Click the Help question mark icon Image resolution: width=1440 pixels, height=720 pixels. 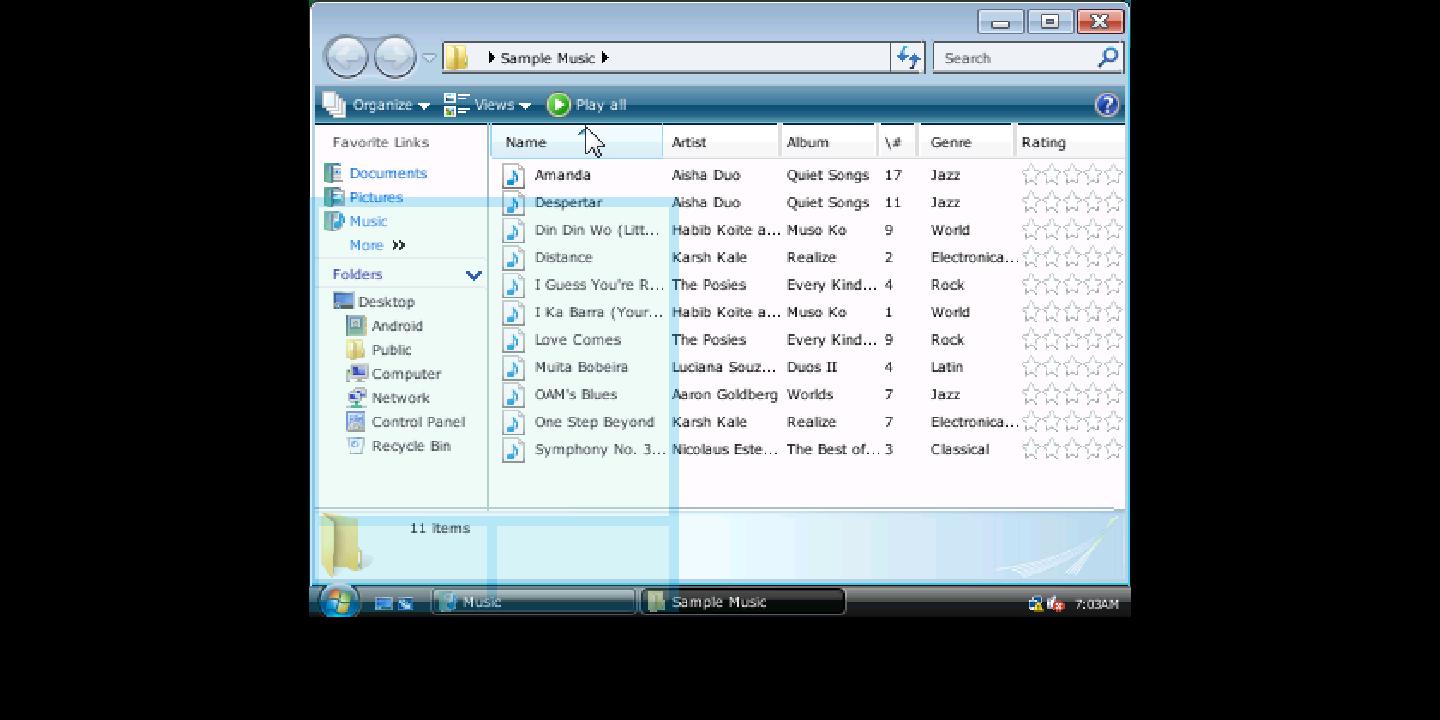(1107, 105)
